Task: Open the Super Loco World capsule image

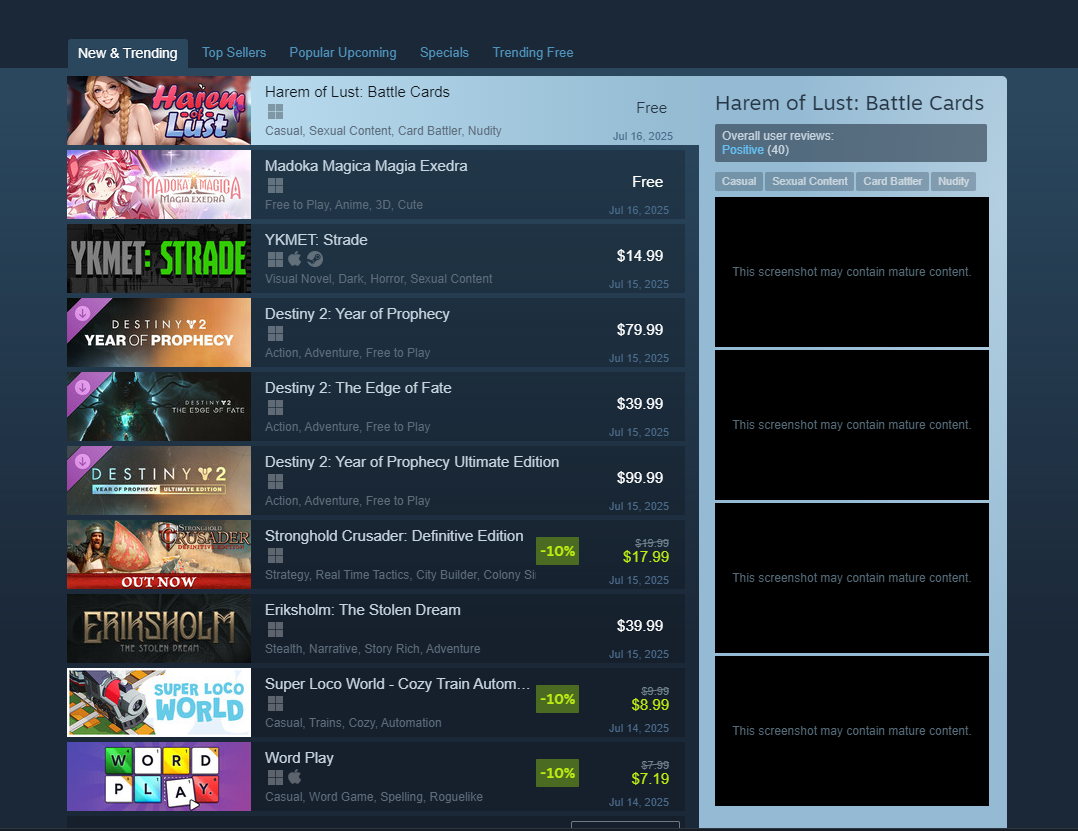Action: [159, 702]
